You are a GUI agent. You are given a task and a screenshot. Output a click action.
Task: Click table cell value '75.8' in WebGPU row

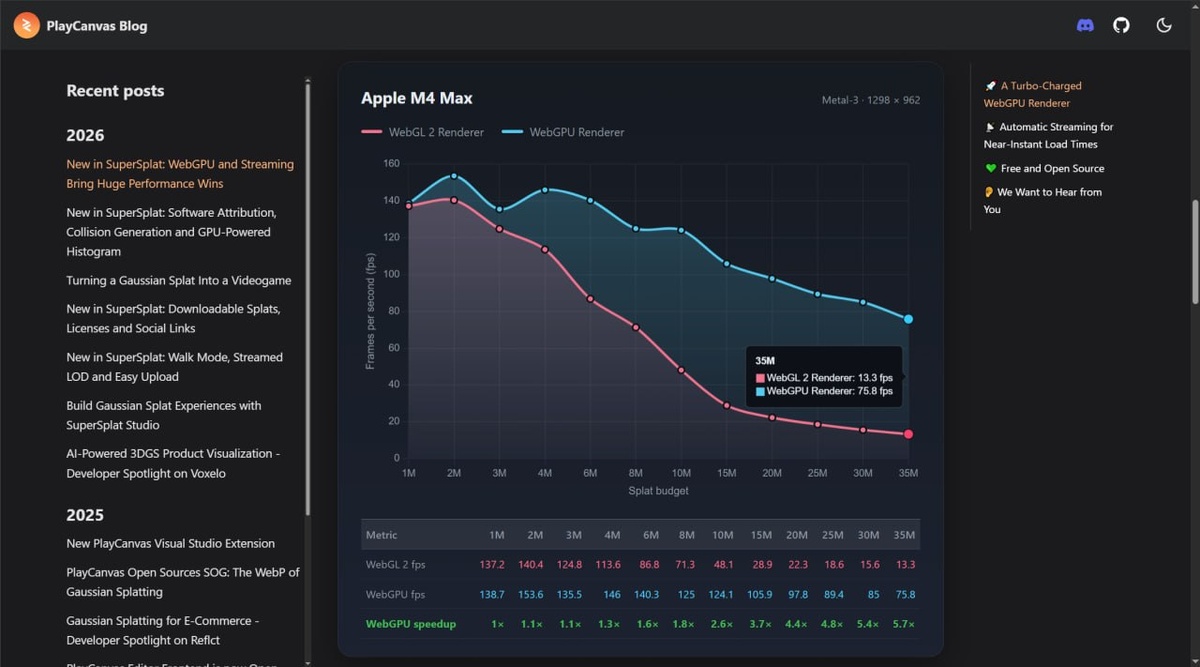905,594
